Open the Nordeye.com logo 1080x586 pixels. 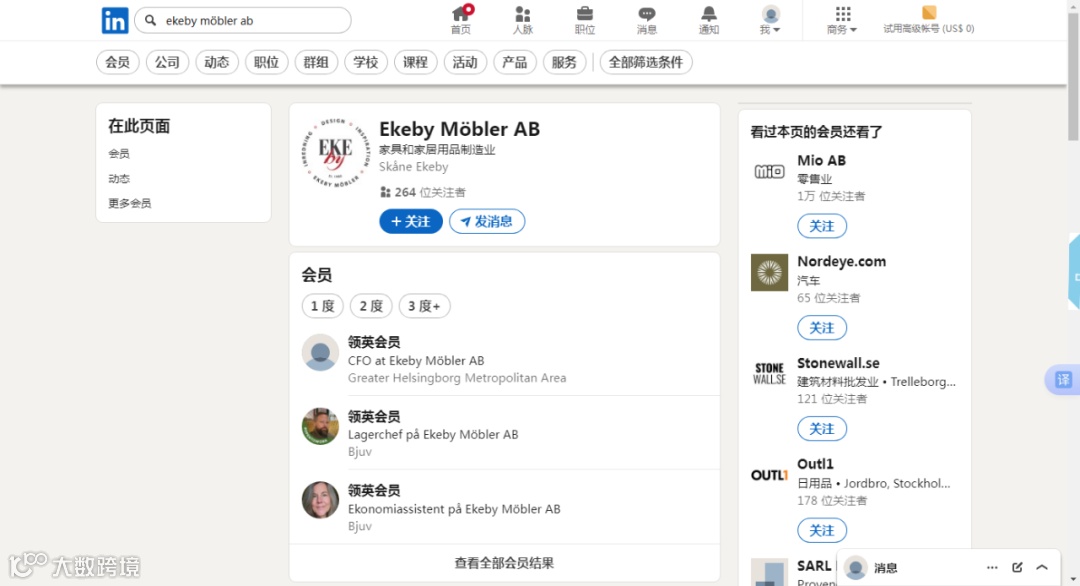[769, 273]
